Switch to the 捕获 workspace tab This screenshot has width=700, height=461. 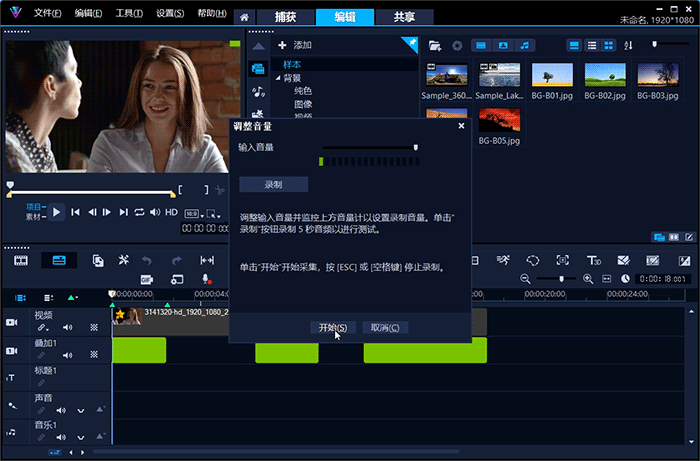(285, 17)
